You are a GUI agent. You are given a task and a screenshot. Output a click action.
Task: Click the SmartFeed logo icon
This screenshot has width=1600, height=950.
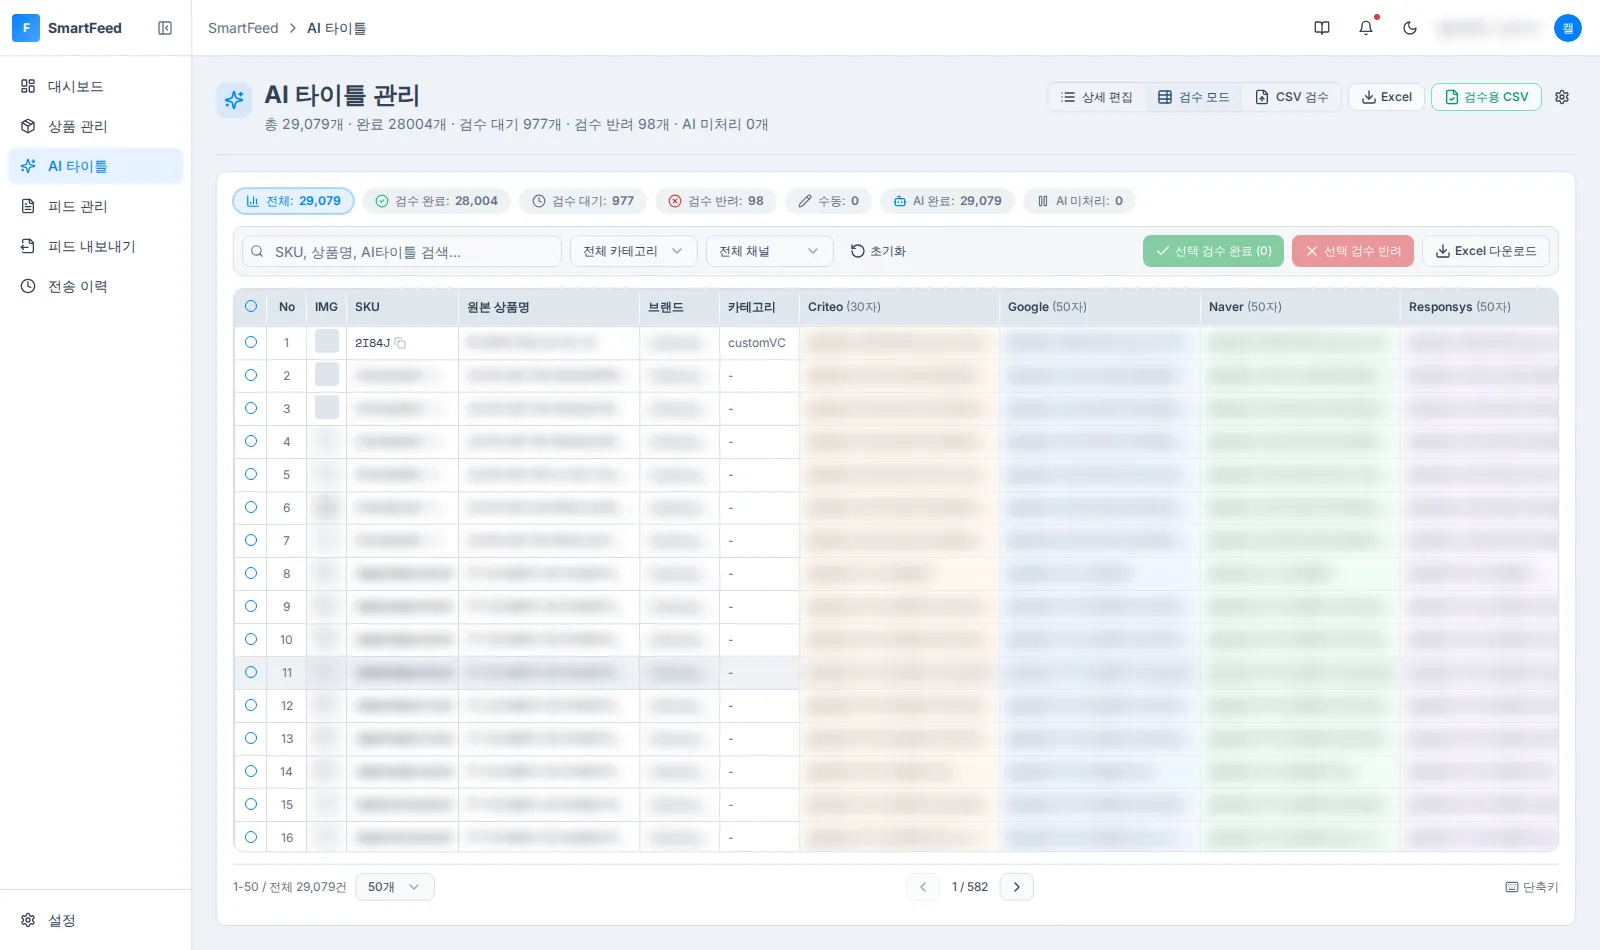tap(26, 28)
